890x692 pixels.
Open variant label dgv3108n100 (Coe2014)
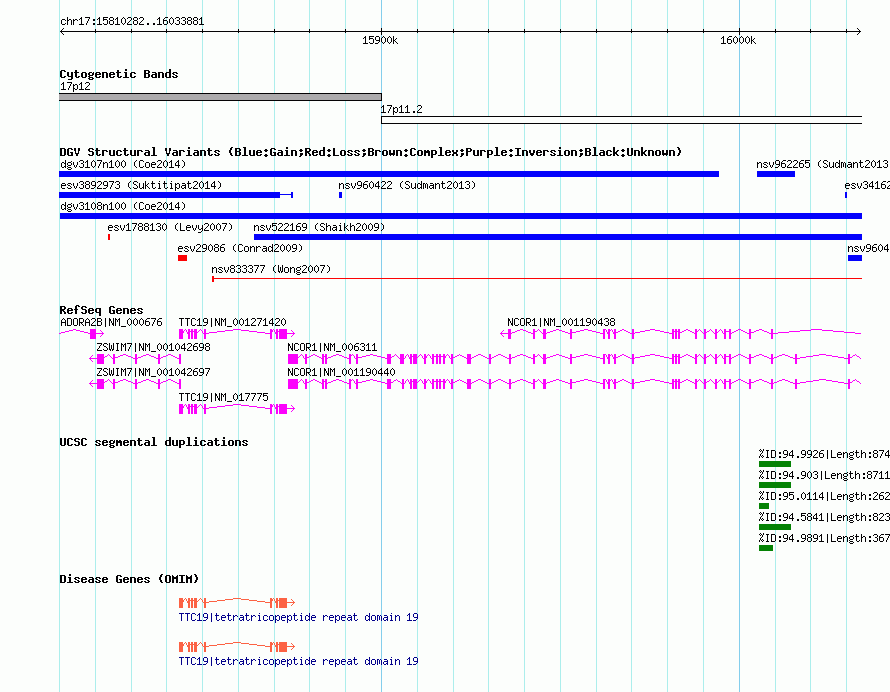click(123, 206)
